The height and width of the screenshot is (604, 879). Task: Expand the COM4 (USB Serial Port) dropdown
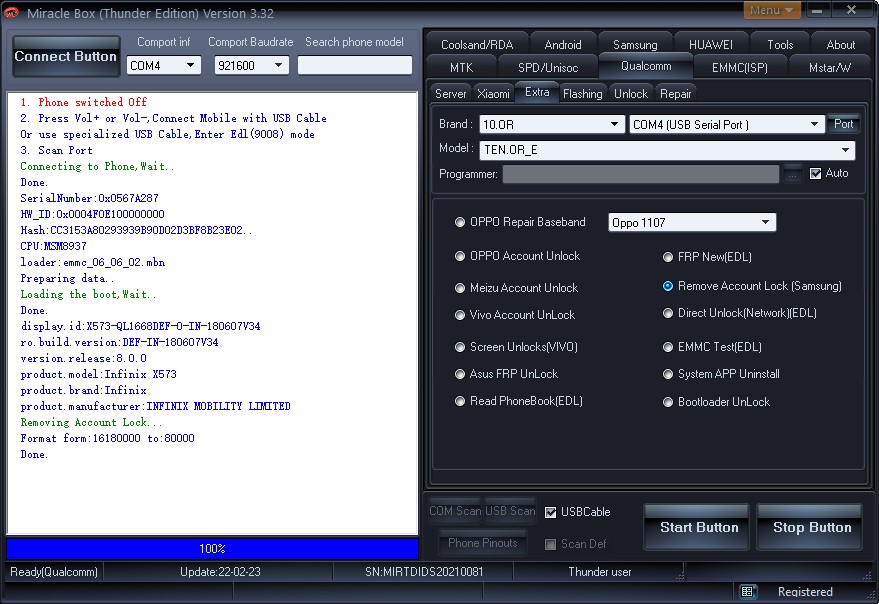[727, 125]
